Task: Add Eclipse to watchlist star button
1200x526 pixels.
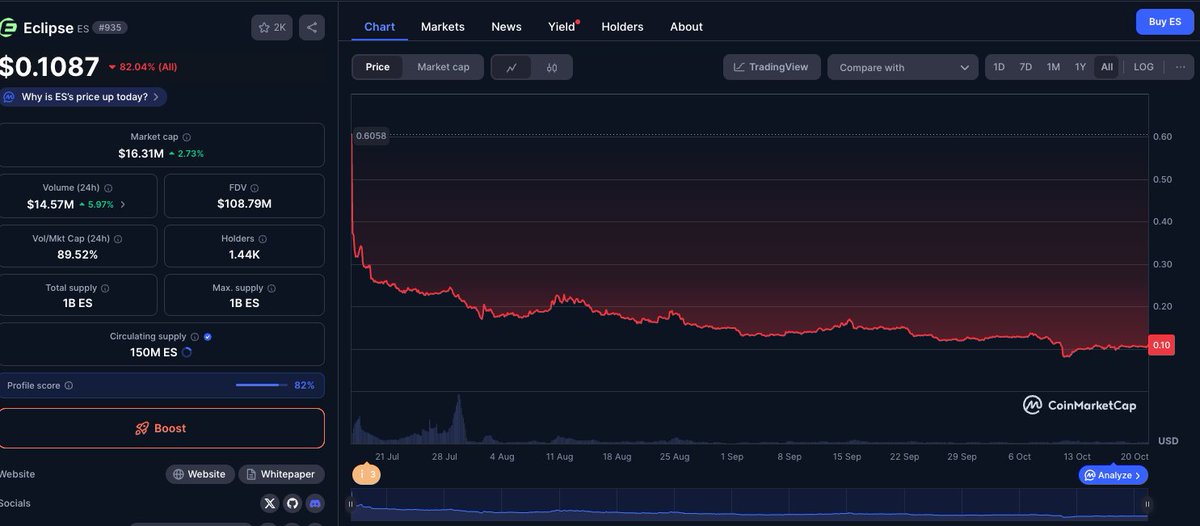Action: (x=272, y=28)
